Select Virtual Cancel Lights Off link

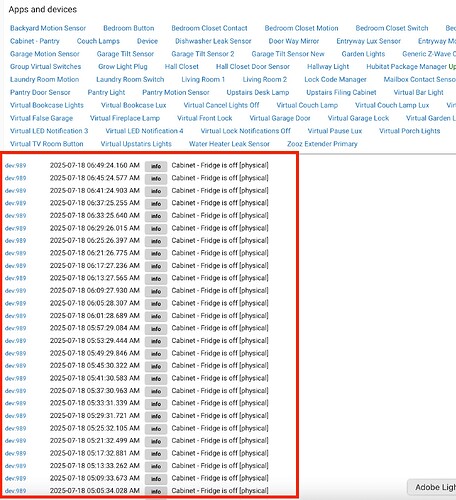click(x=221, y=105)
